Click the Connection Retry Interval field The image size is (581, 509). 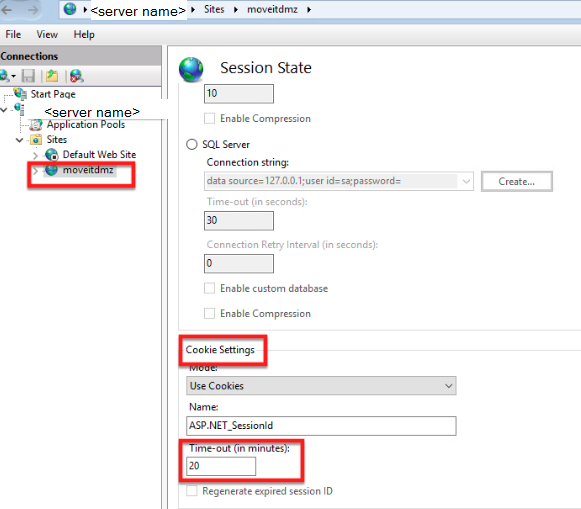point(239,263)
